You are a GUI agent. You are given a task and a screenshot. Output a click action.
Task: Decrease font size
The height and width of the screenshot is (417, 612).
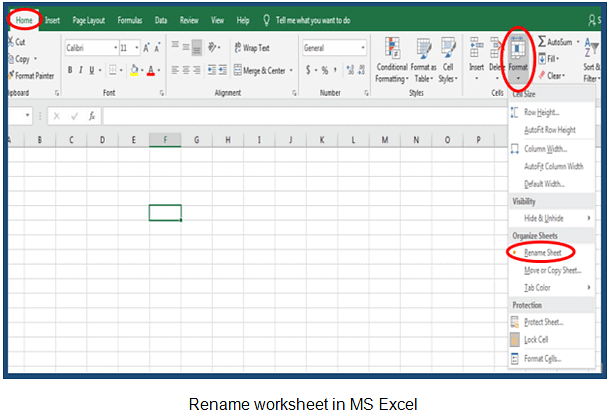157,48
